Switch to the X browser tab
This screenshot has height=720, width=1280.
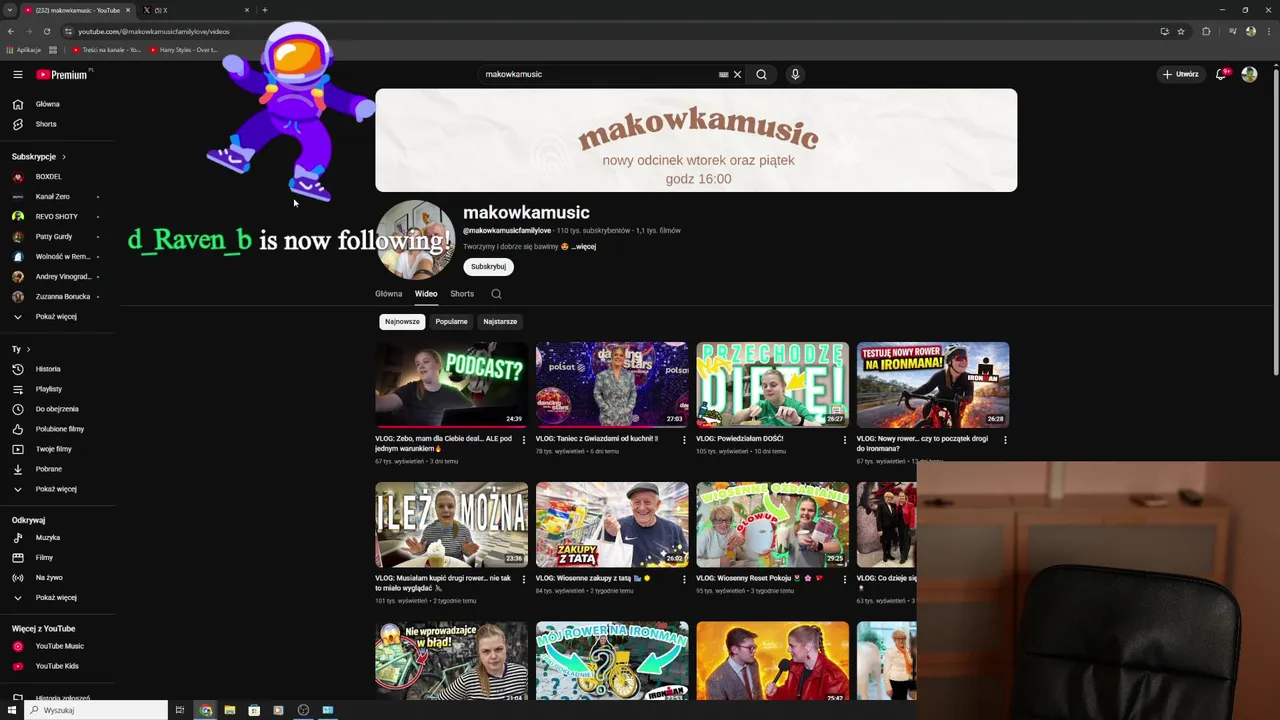(195, 10)
